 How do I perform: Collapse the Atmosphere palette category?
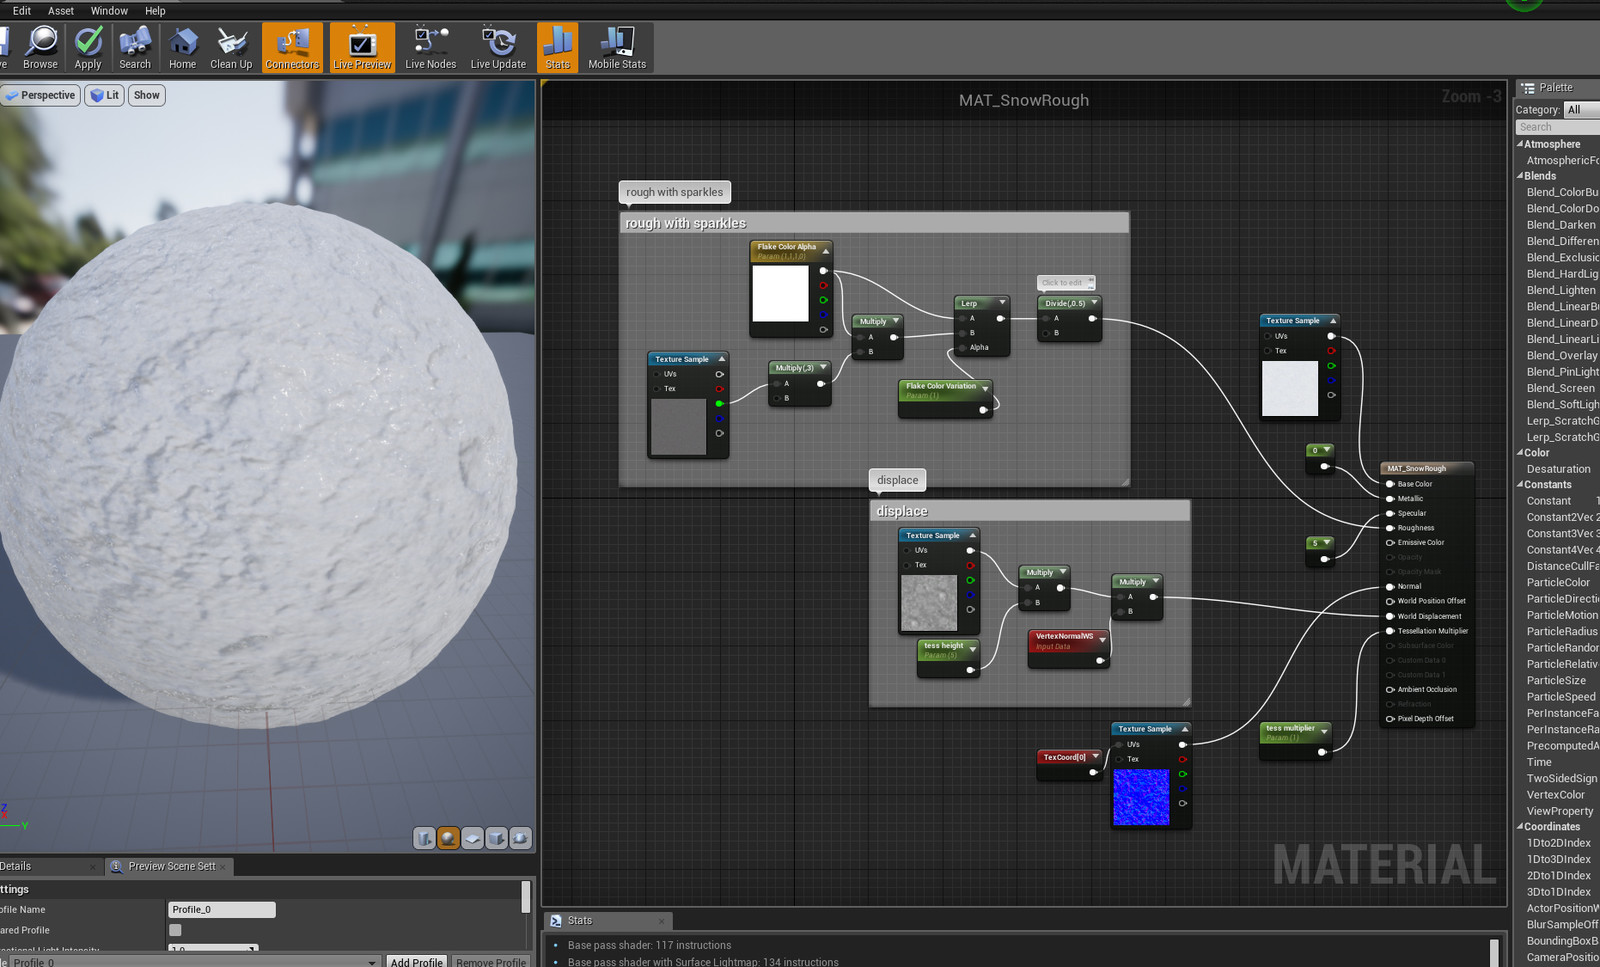(1520, 144)
